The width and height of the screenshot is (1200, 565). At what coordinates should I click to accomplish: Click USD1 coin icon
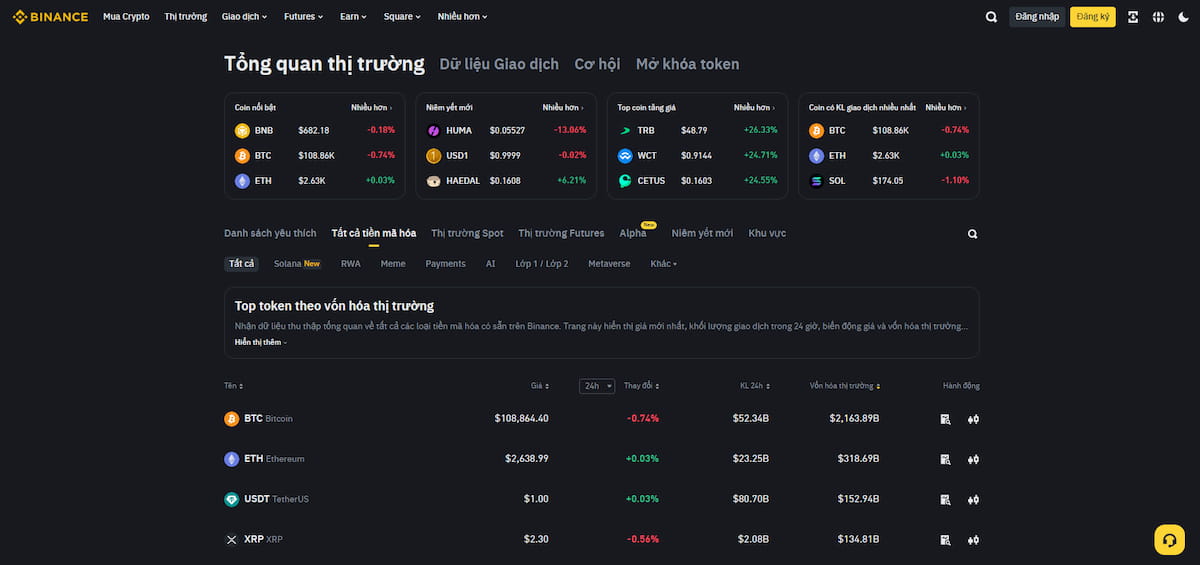[x=433, y=156]
